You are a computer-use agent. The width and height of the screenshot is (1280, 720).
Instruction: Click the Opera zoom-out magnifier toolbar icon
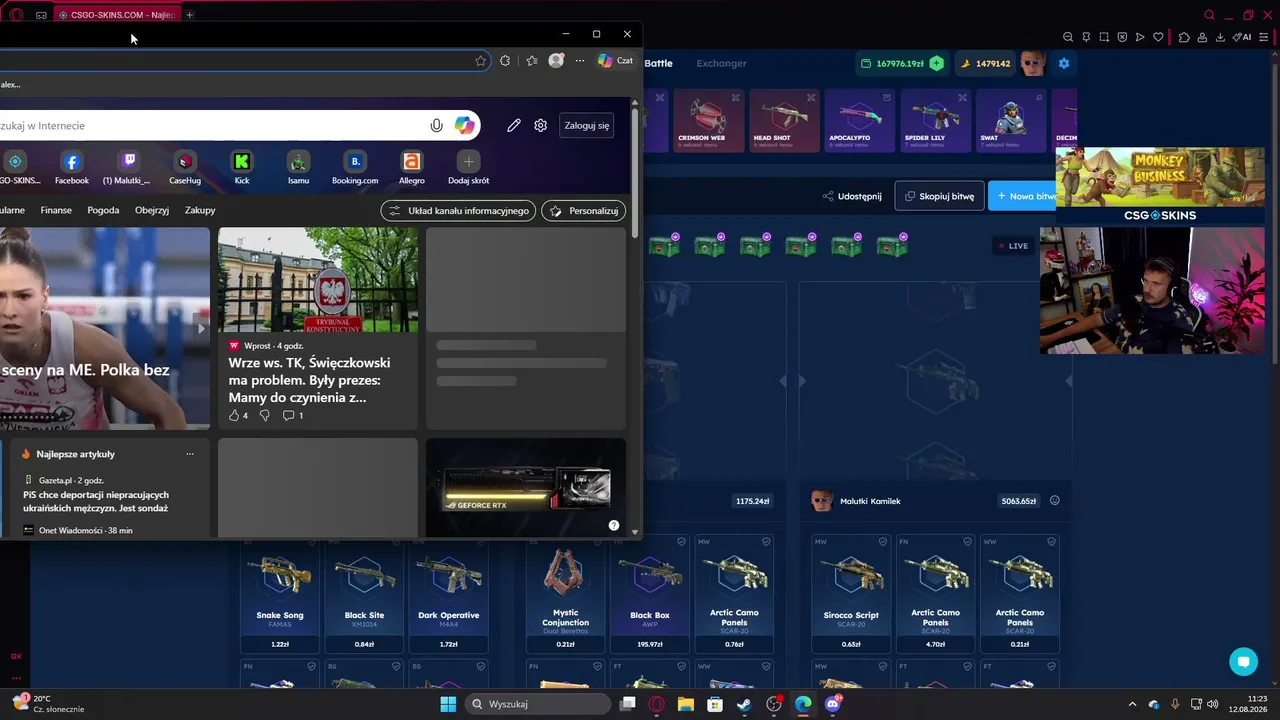(1068, 37)
